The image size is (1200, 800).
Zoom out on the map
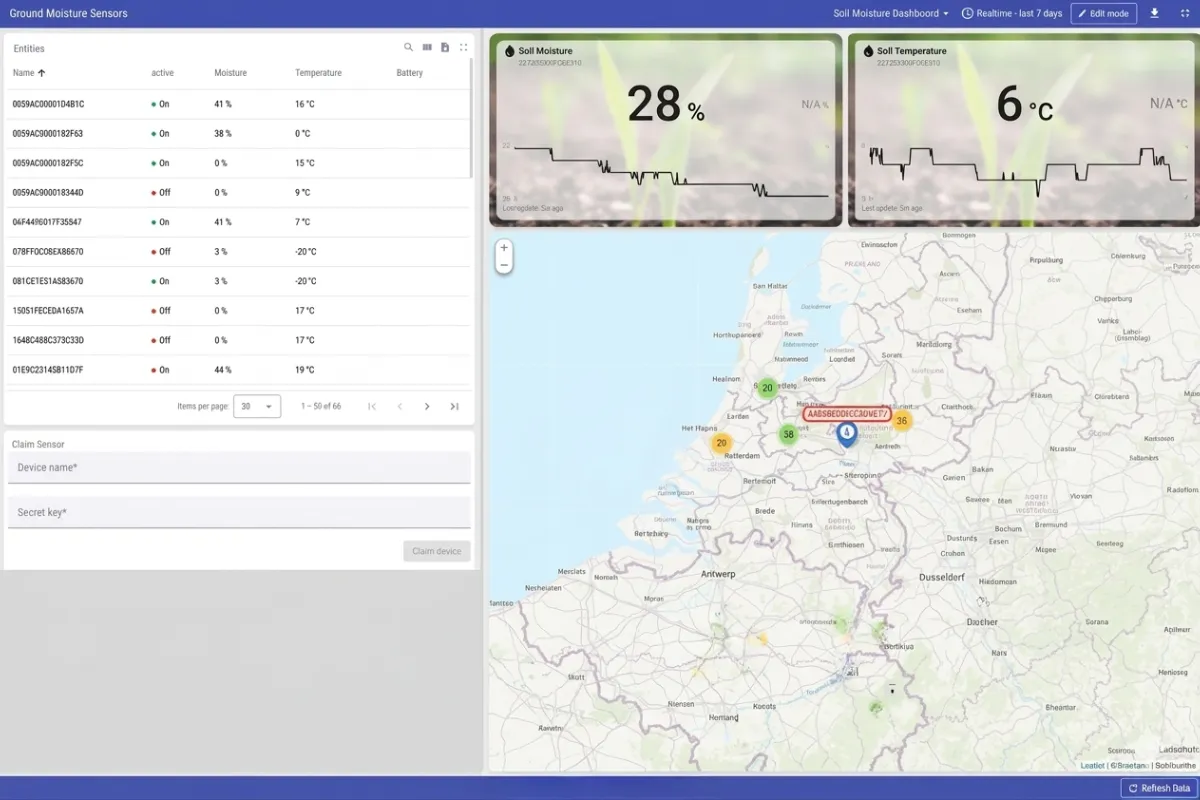point(504,265)
